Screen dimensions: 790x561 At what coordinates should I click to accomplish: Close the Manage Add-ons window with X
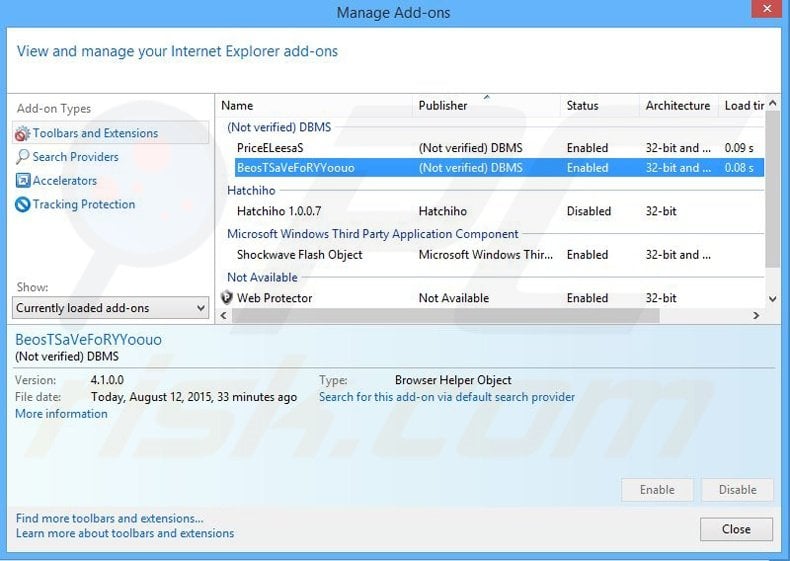tap(767, 9)
